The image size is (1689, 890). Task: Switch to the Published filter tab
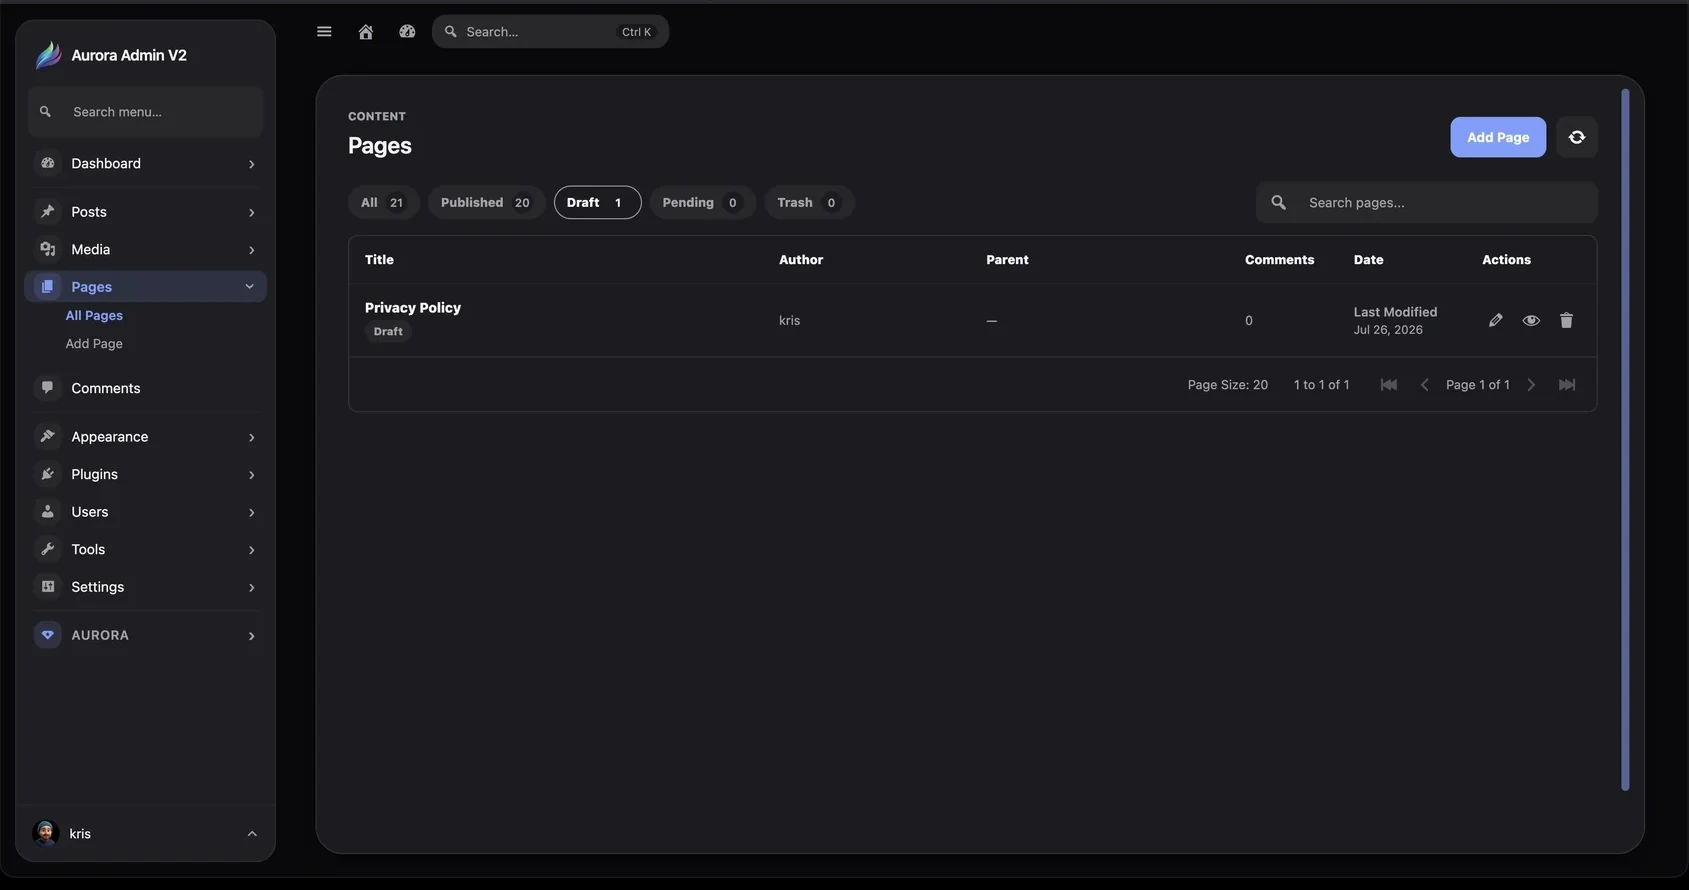click(486, 202)
